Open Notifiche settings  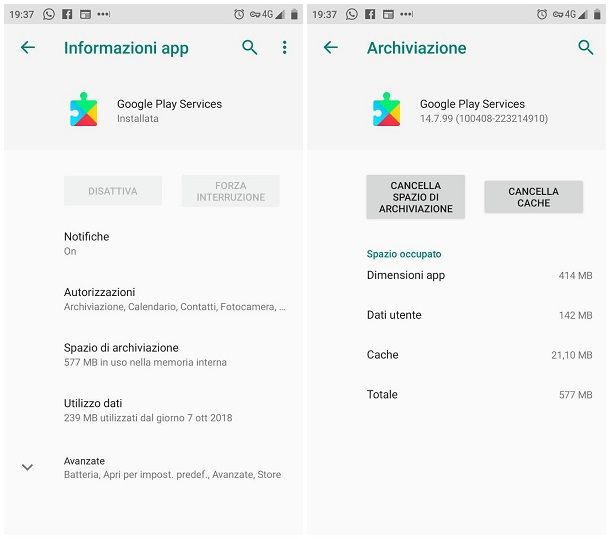(x=153, y=243)
